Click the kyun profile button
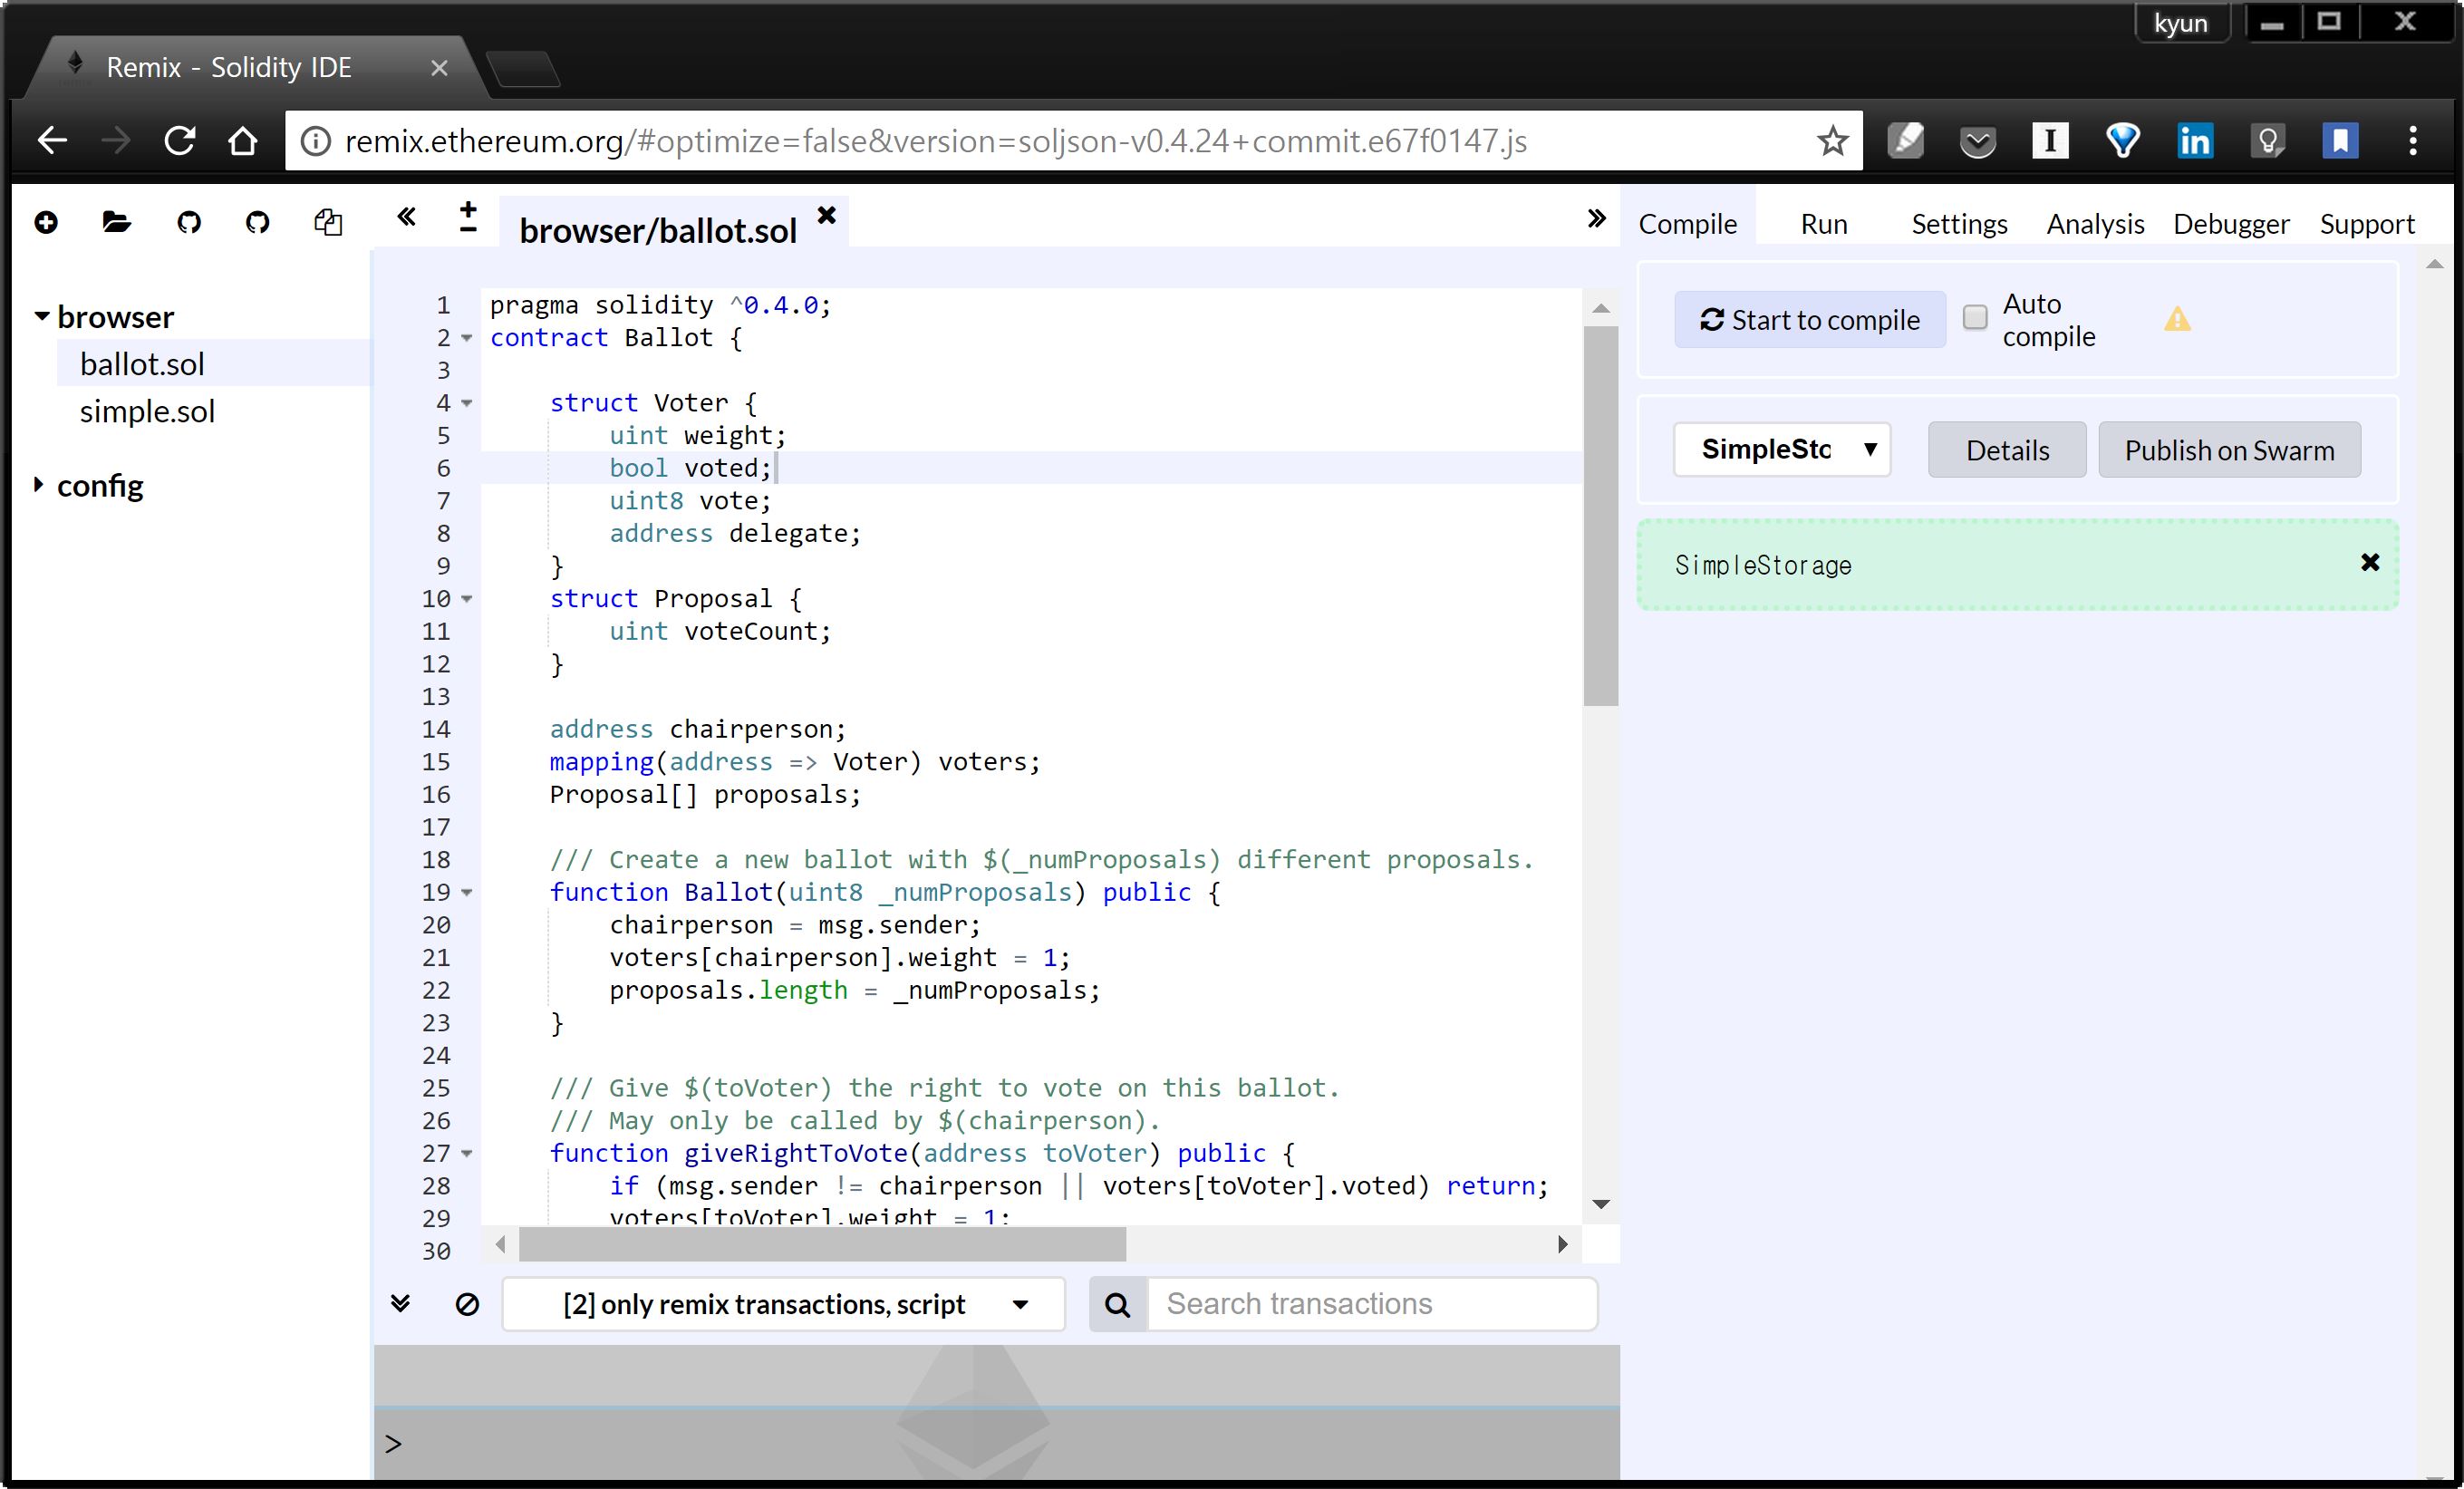This screenshot has width=2464, height=1489. [2181, 23]
